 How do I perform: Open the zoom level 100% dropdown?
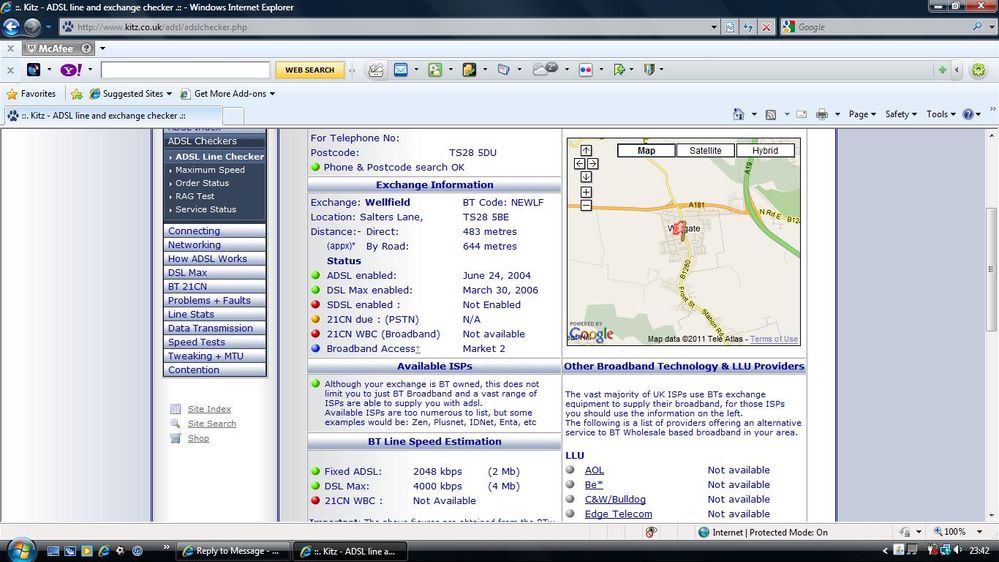(x=979, y=531)
